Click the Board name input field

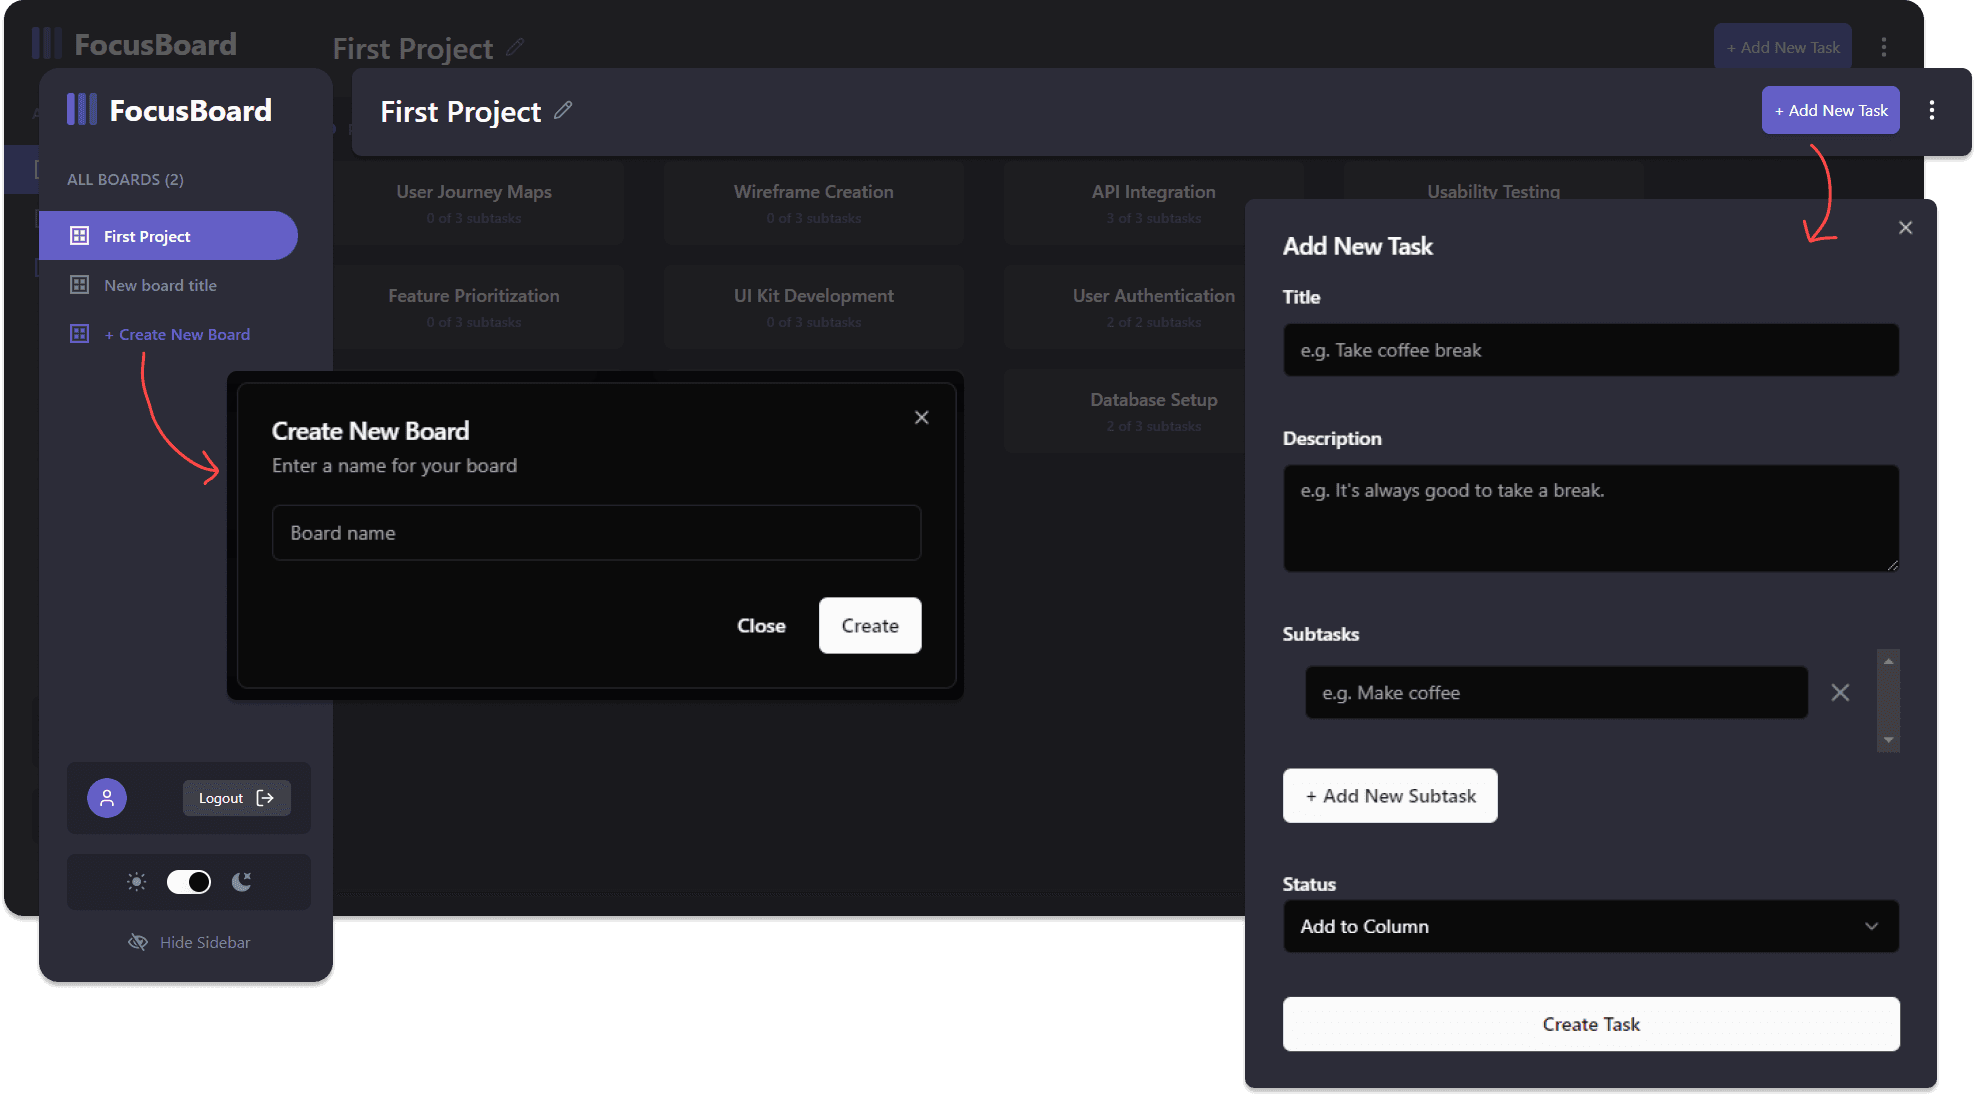click(595, 532)
